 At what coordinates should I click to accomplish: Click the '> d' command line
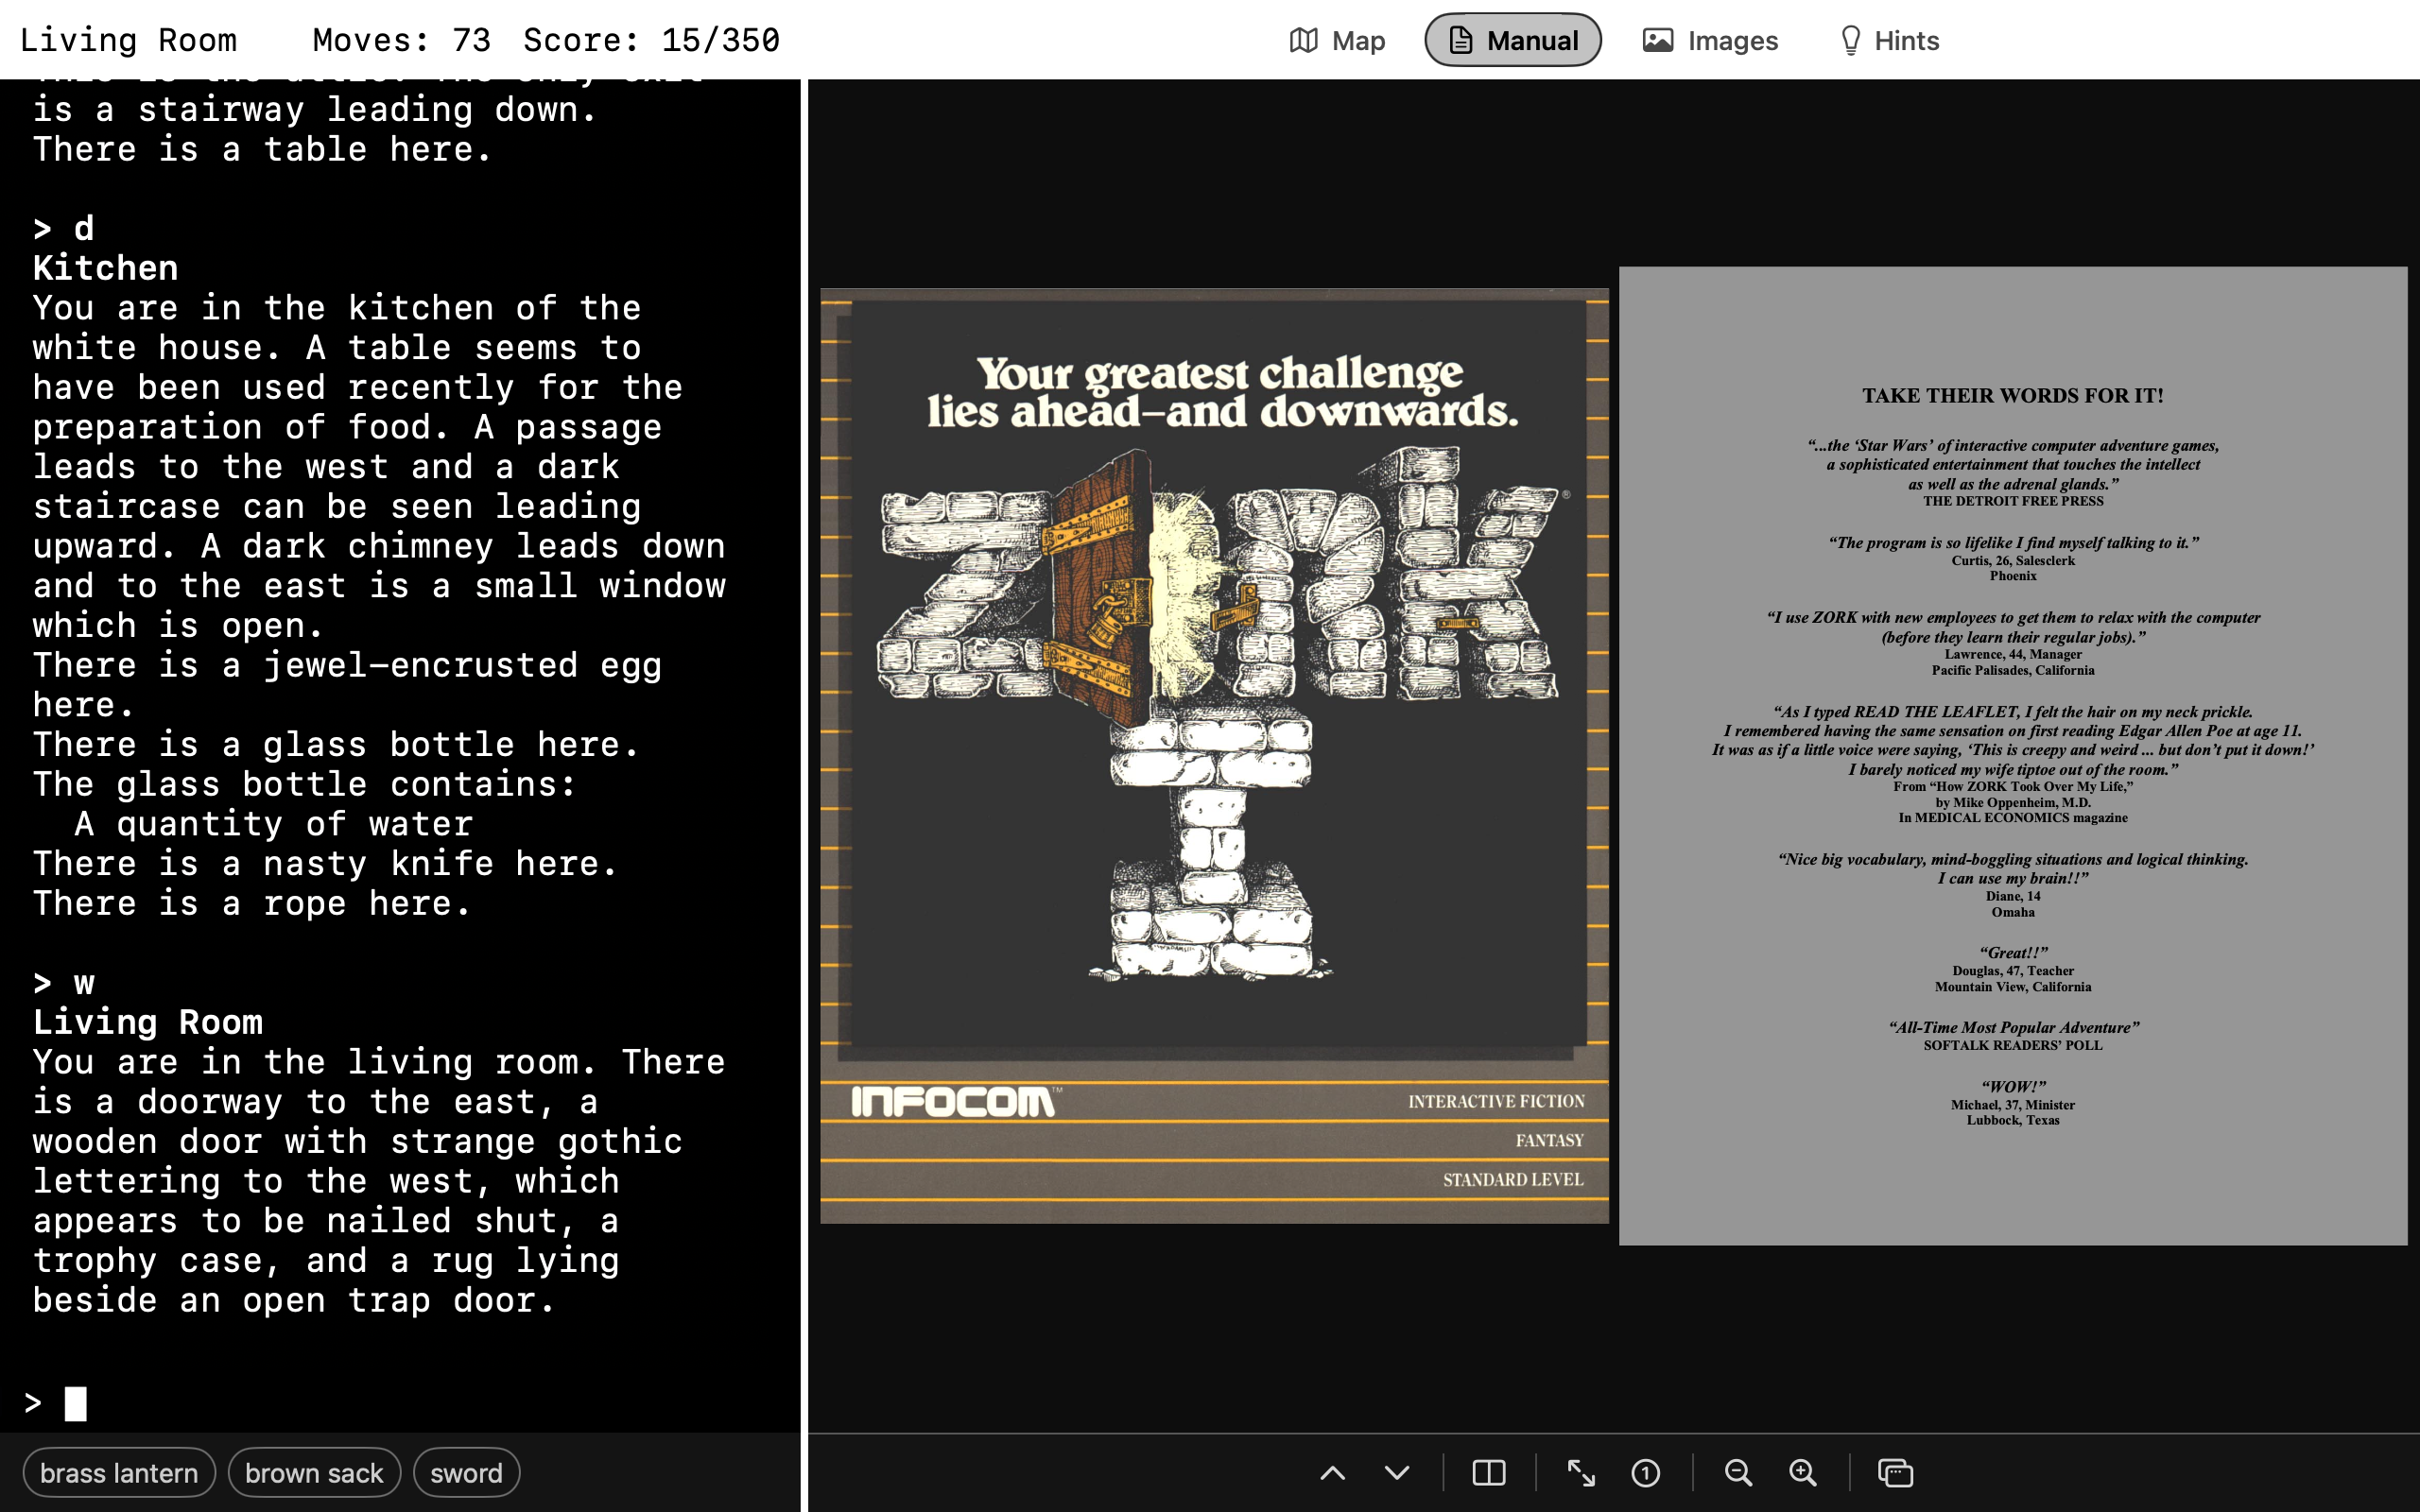click(64, 229)
